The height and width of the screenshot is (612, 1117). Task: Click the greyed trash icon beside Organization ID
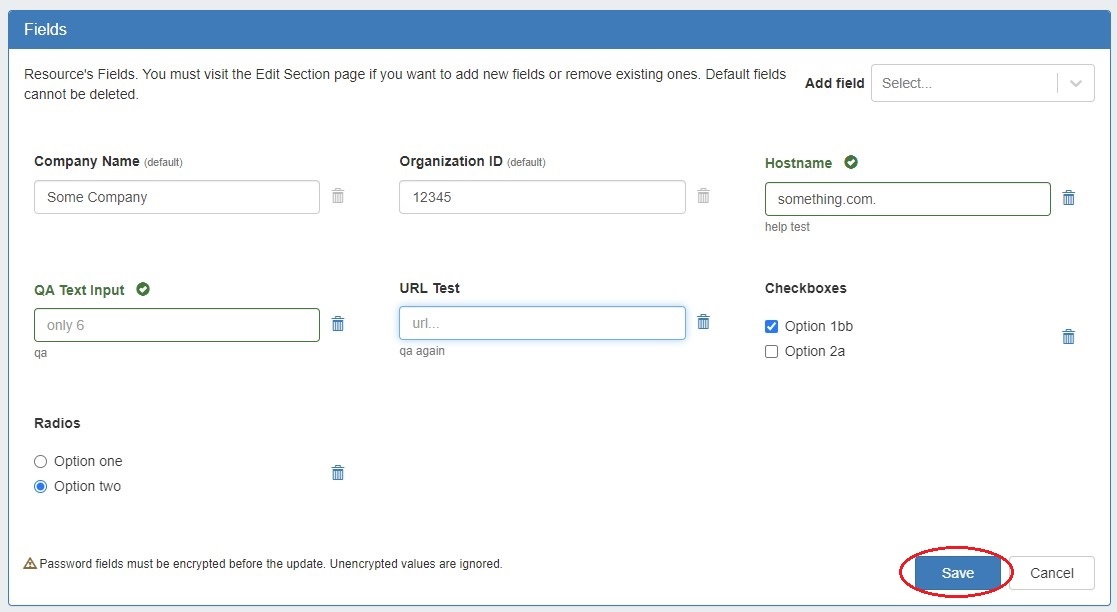703,196
